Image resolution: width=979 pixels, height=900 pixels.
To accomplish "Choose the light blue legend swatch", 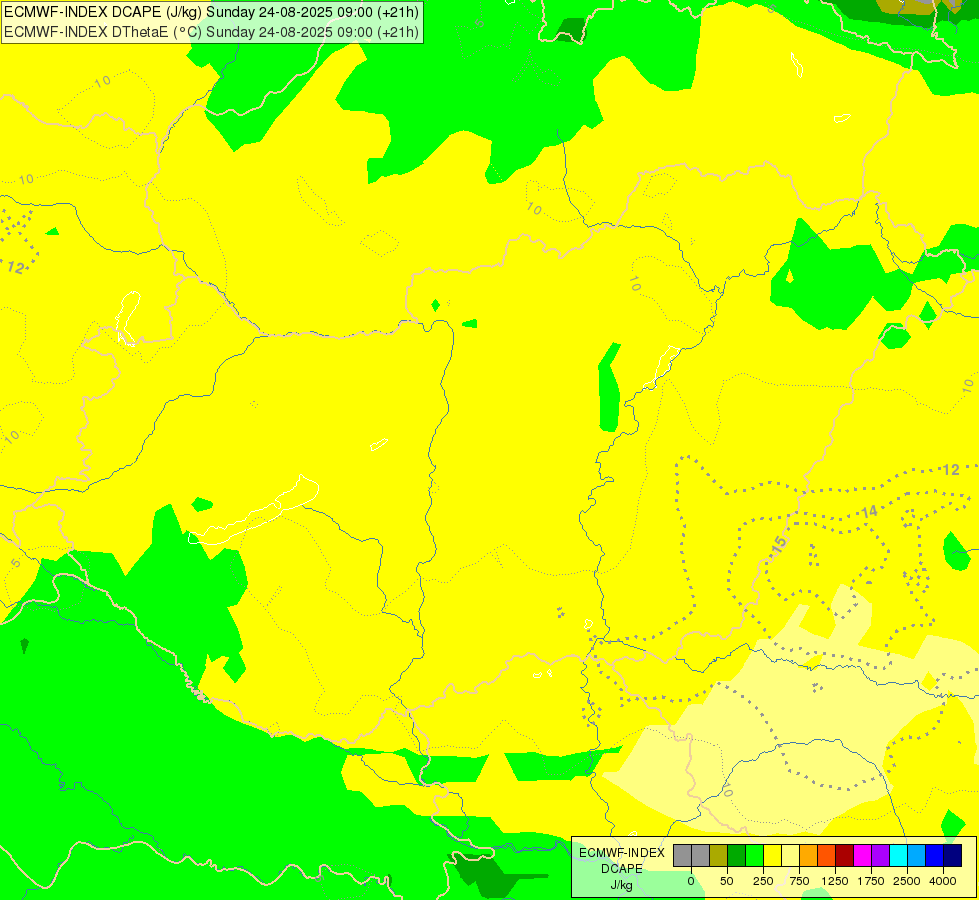I will click(x=917, y=856).
